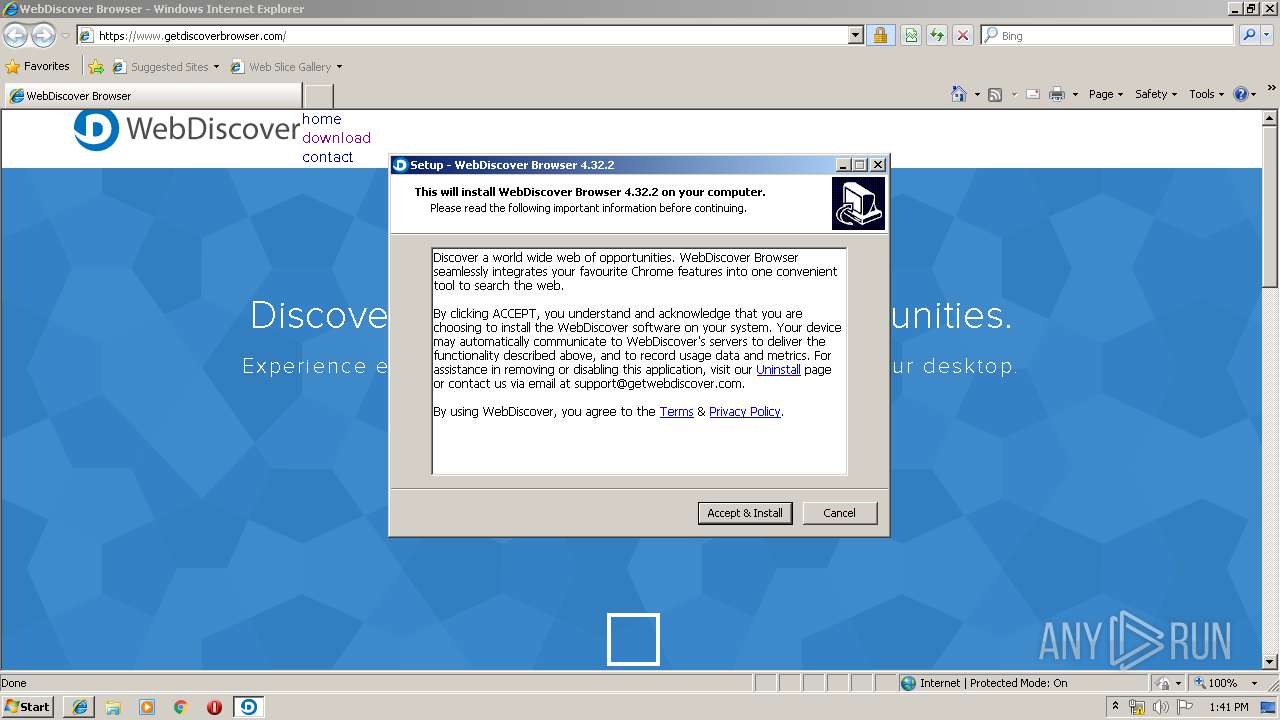The image size is (1280, 720).
Task: Open the Safety menu
Action: (1156, 94)
